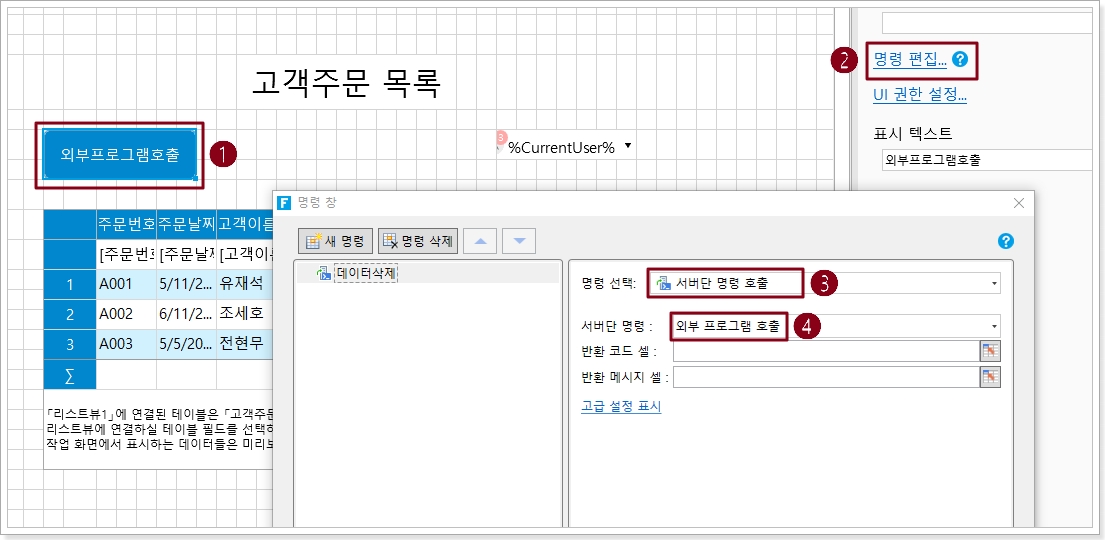1105x540 pixels.
Task: Click the 고급 설정 표시 link
Action: [620, 406]
